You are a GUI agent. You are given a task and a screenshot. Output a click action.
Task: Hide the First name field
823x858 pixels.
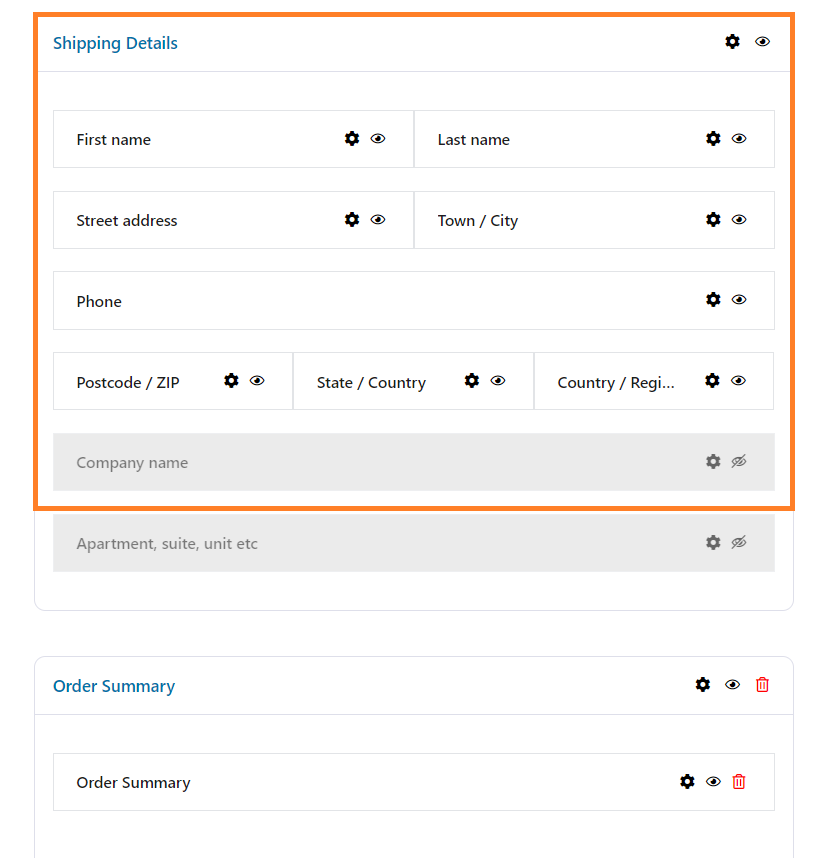point(378,138)
